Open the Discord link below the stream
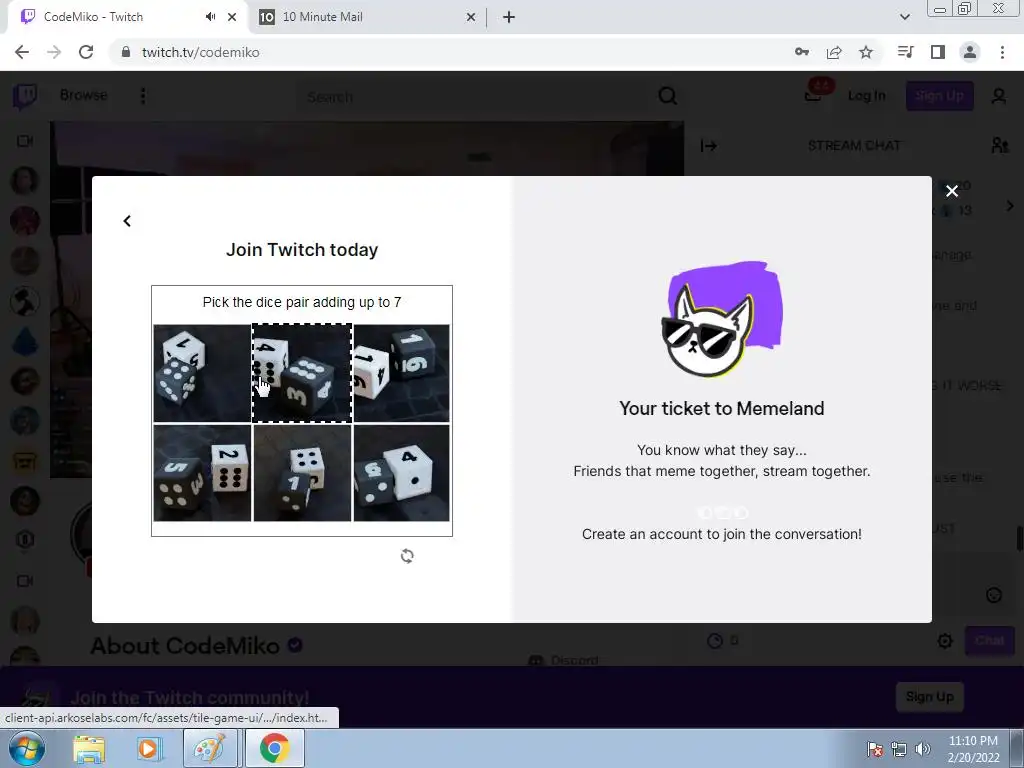The width and height of the screenshot is (1024, 768). coord(563,660)
